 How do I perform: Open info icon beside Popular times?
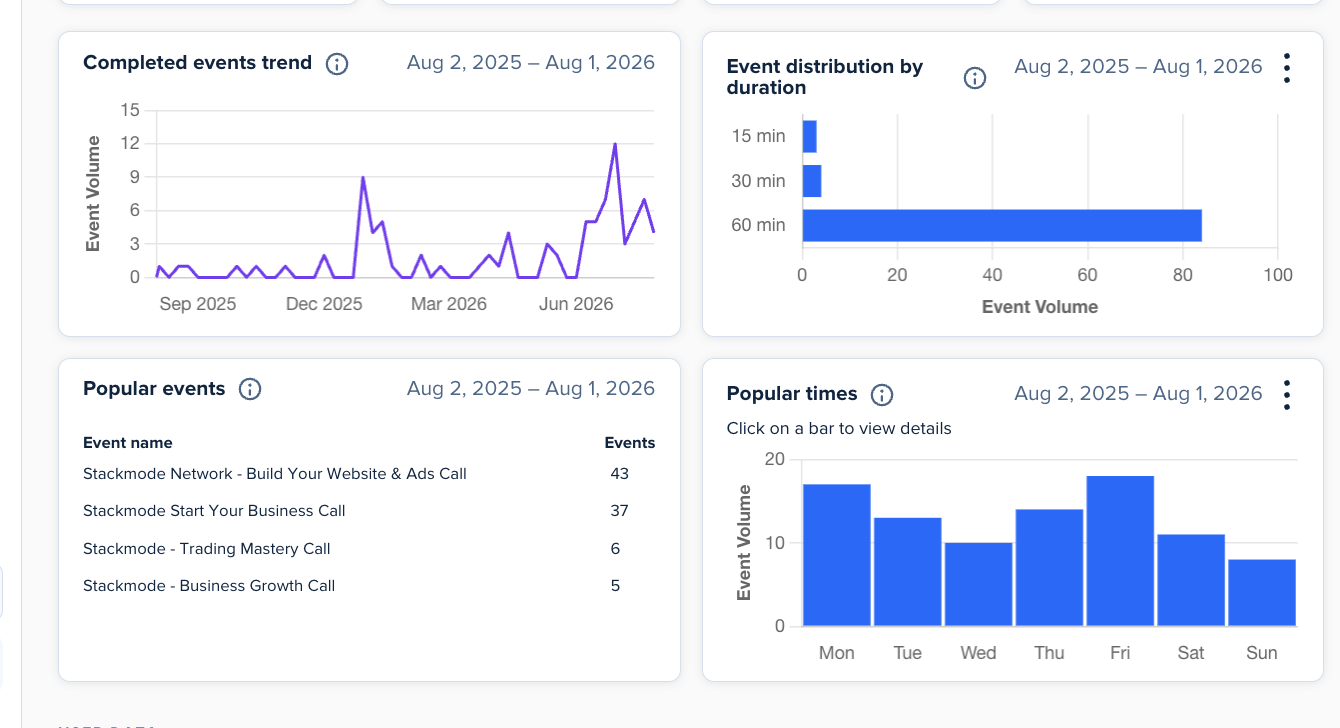pos(882,395)
